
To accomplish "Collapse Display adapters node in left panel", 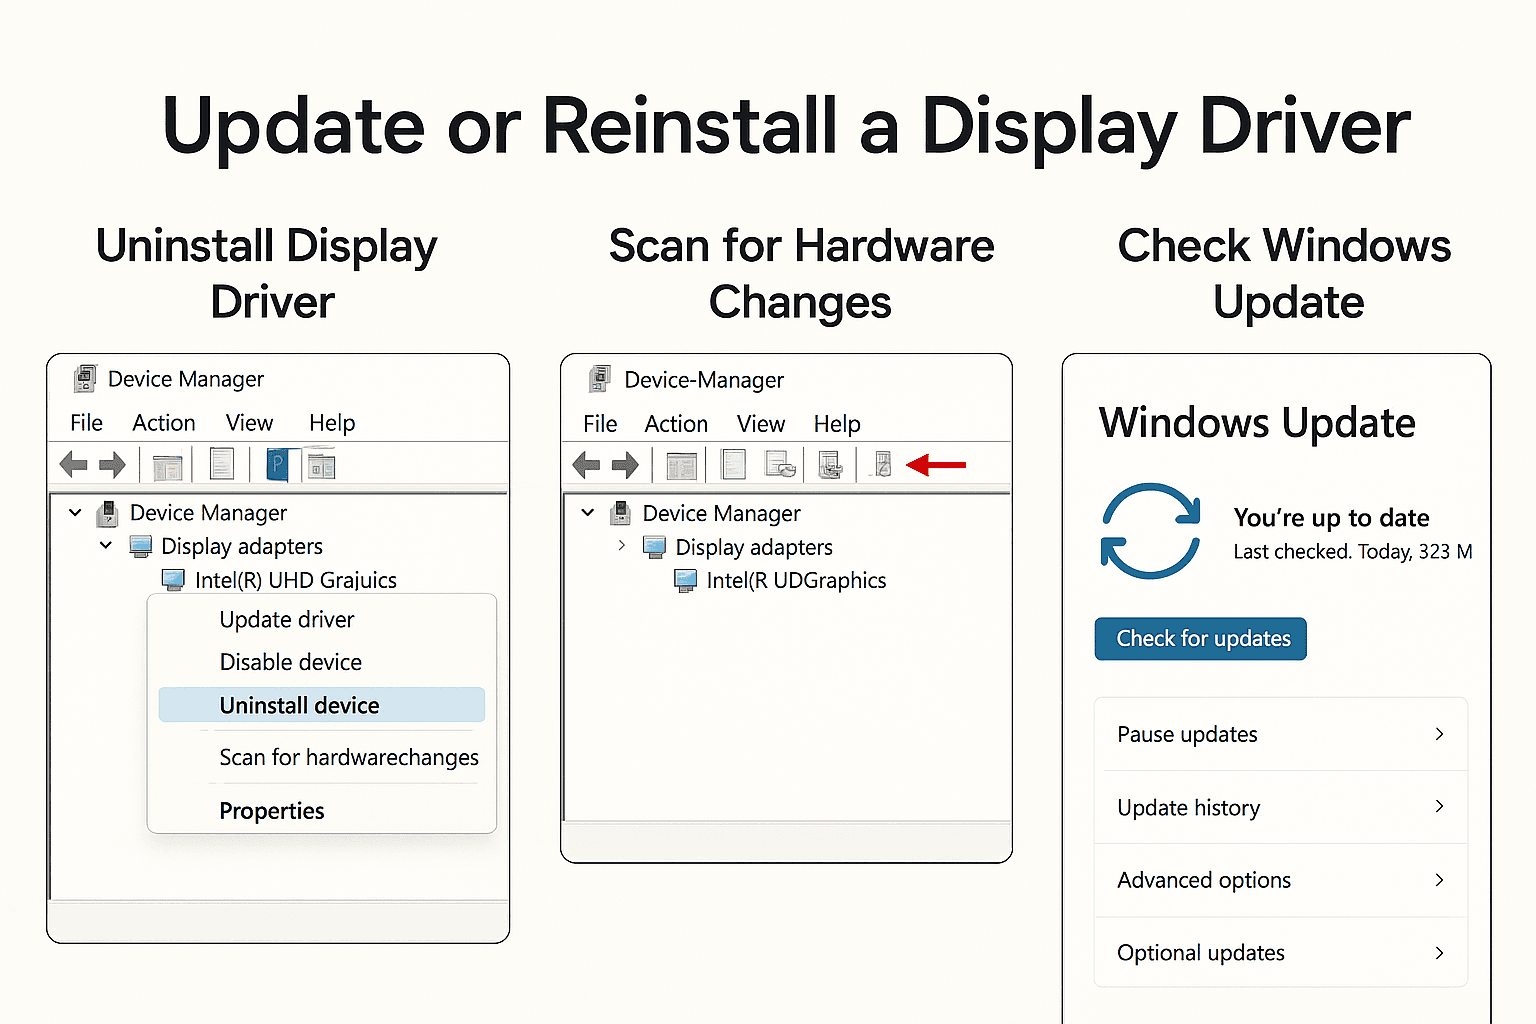I will pos(106,545).
